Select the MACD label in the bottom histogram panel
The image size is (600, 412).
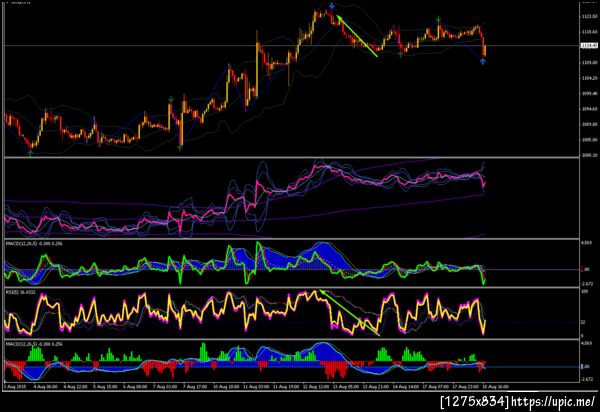point(34,344)
